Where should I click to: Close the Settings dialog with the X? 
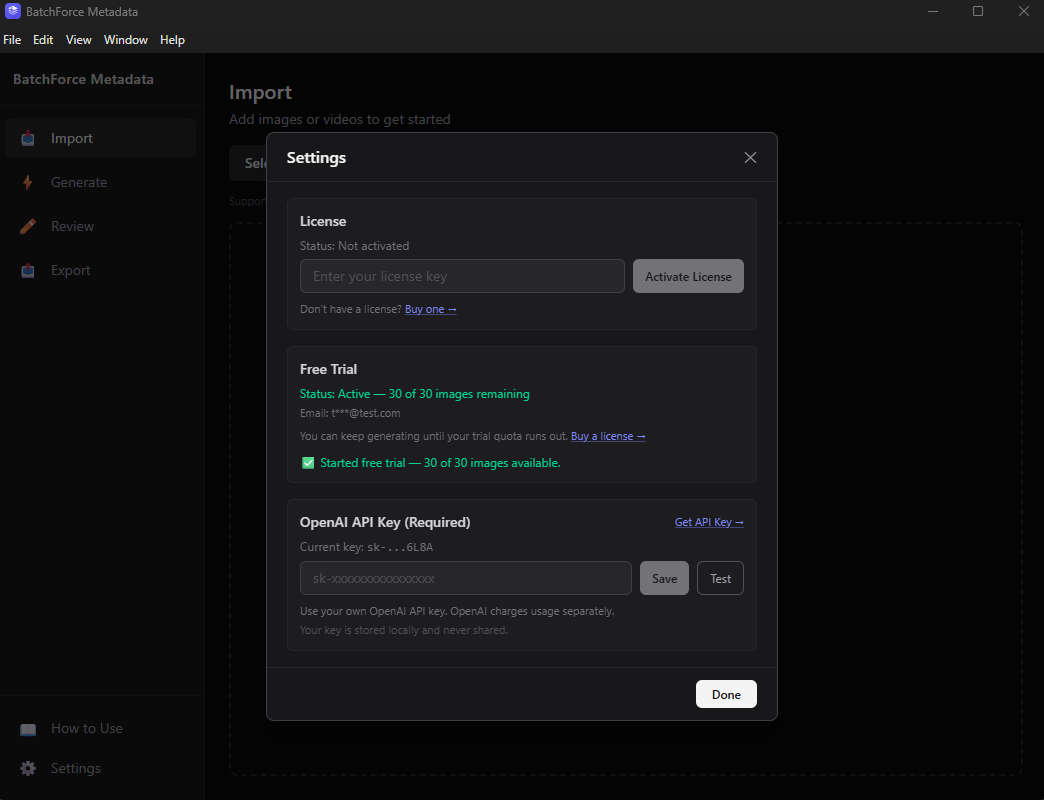click(x=750, y=157)
